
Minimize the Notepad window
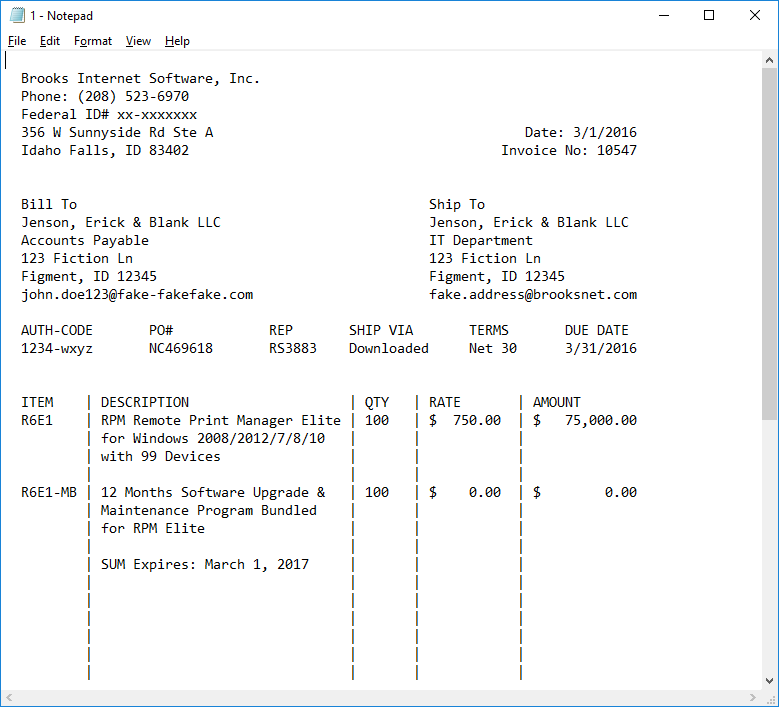coord(664,15)
